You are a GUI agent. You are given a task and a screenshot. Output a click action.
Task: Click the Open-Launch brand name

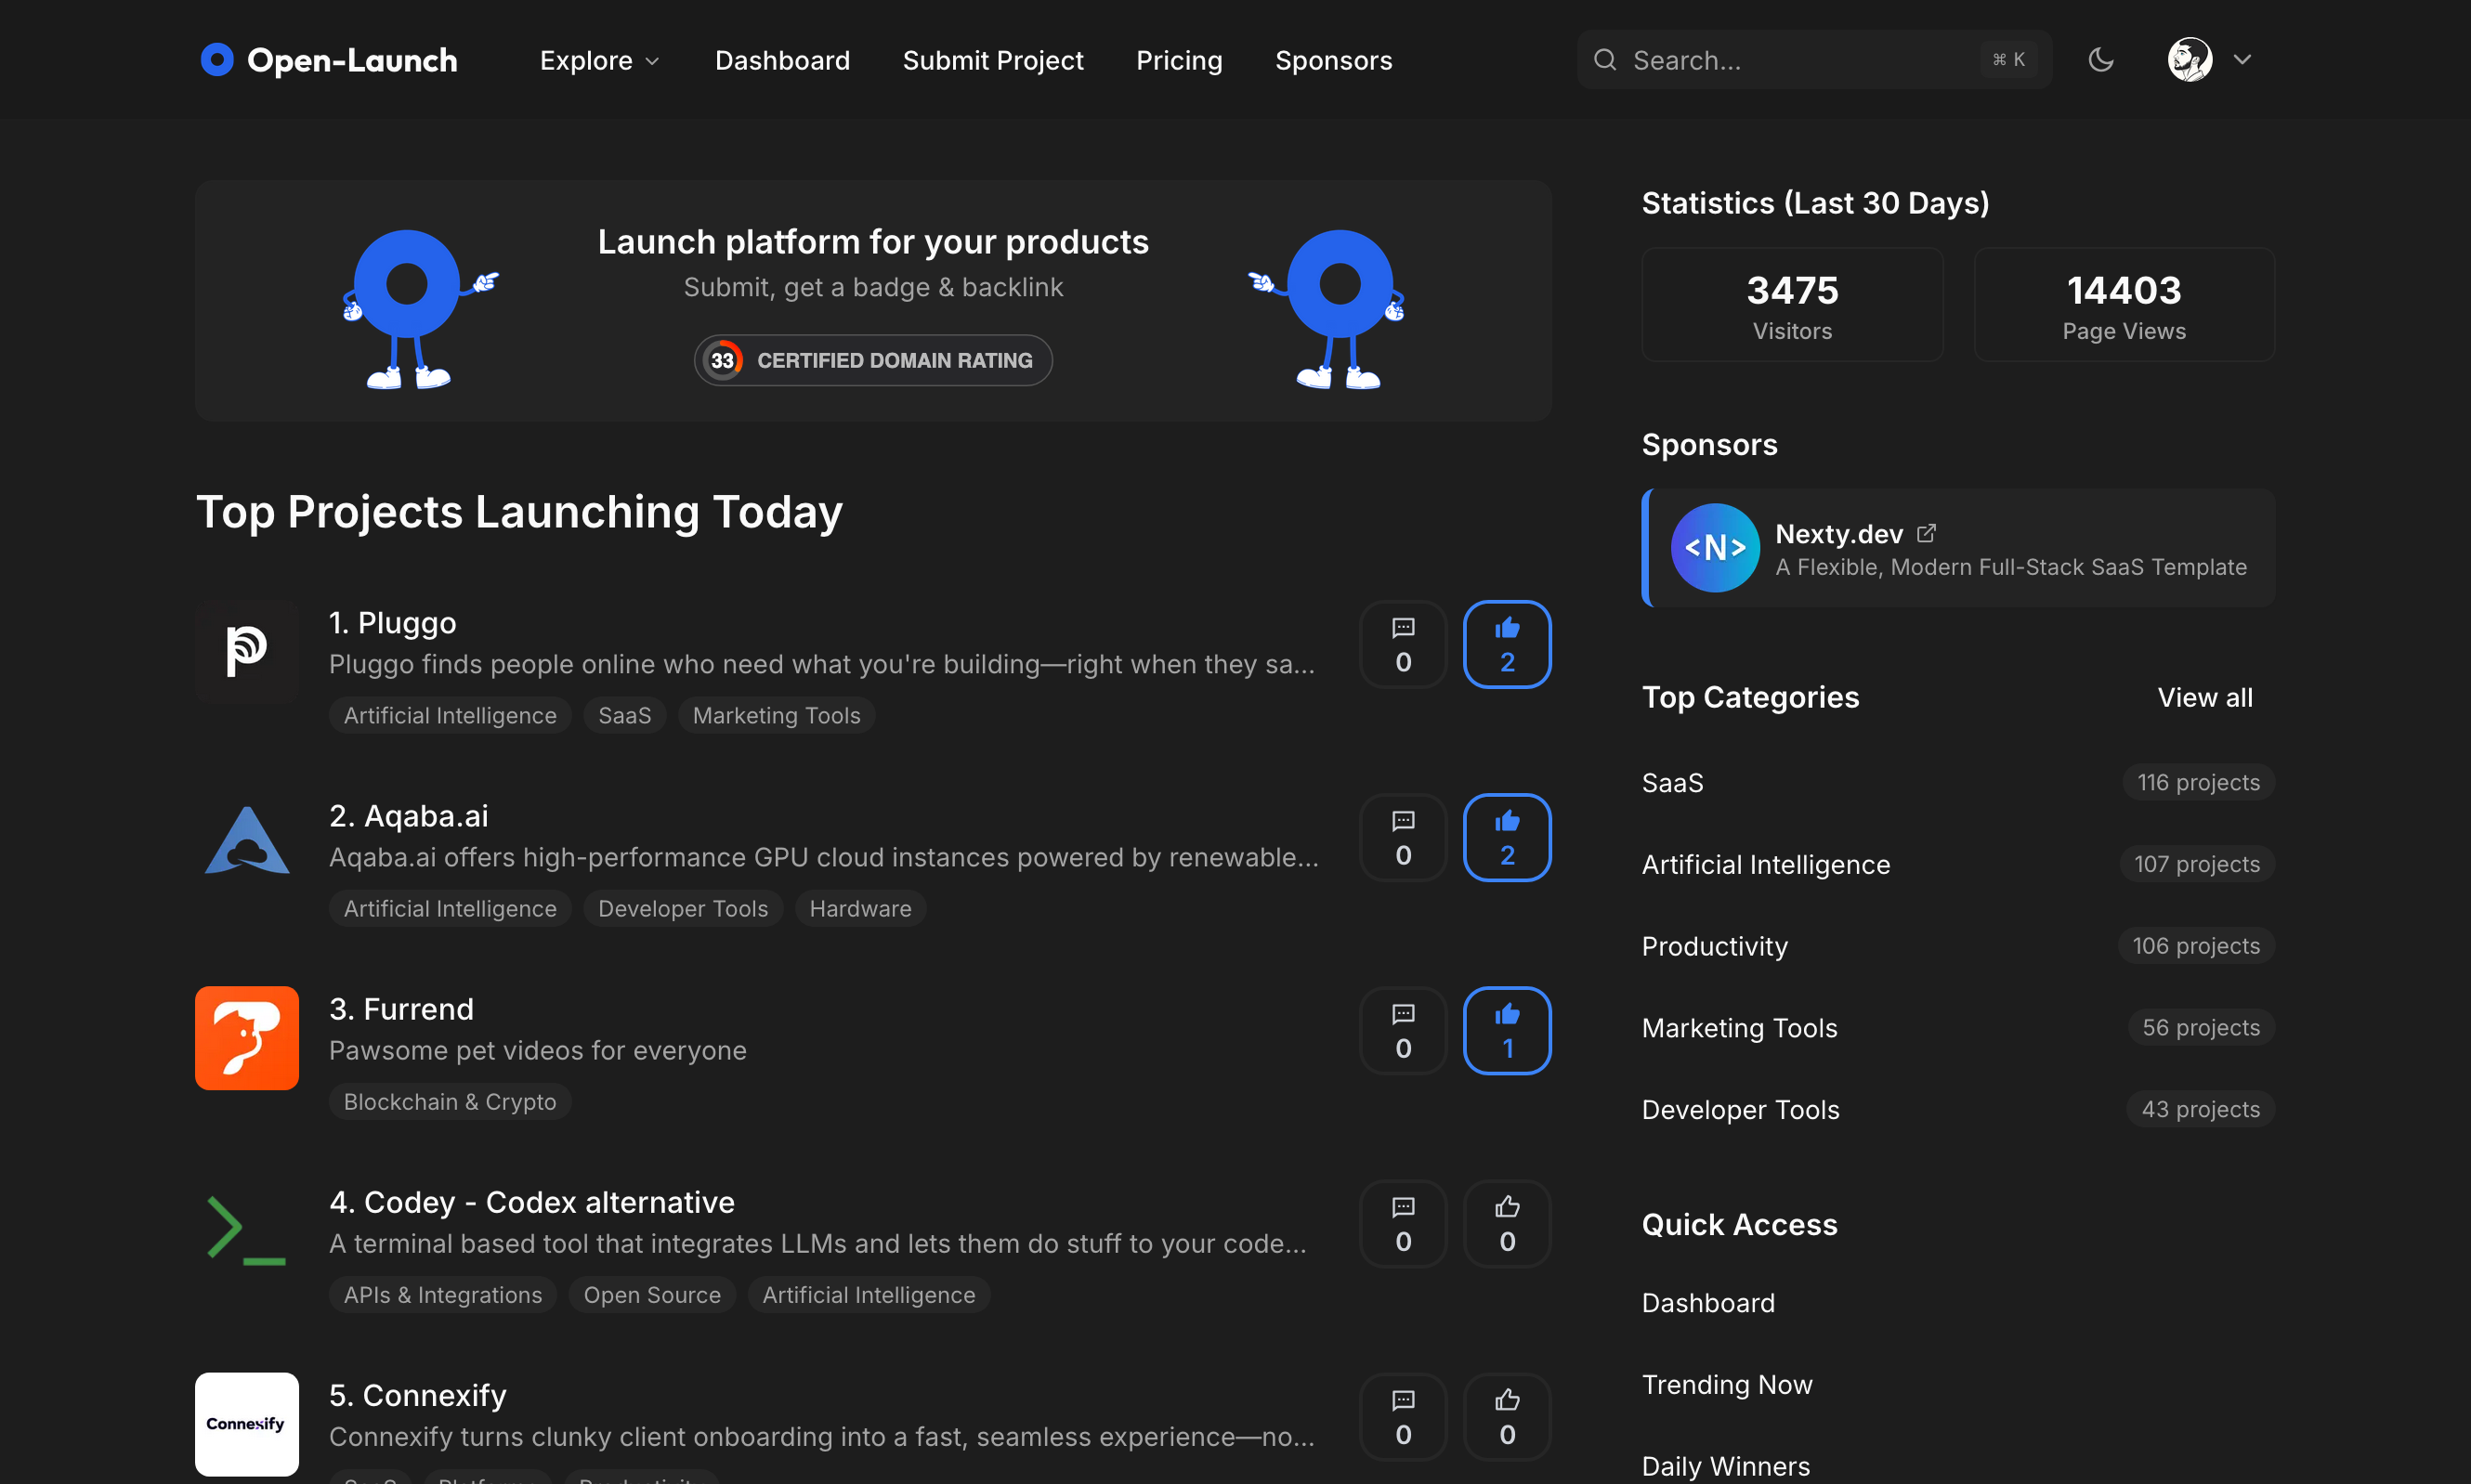[x=352, y=61]
